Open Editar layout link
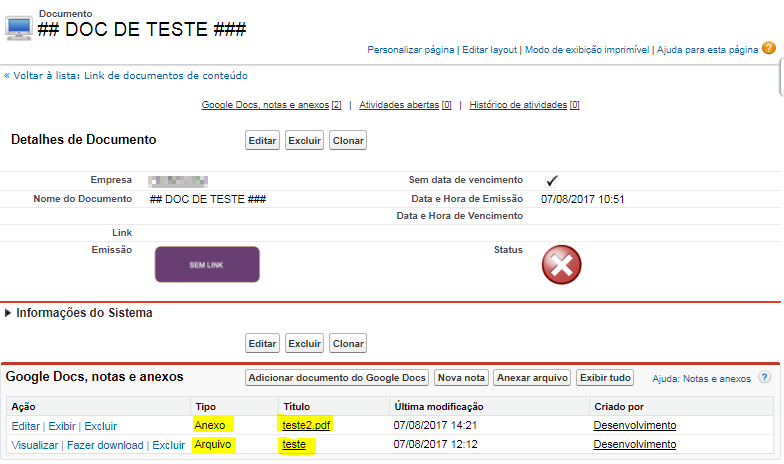 tap(490, 50)
